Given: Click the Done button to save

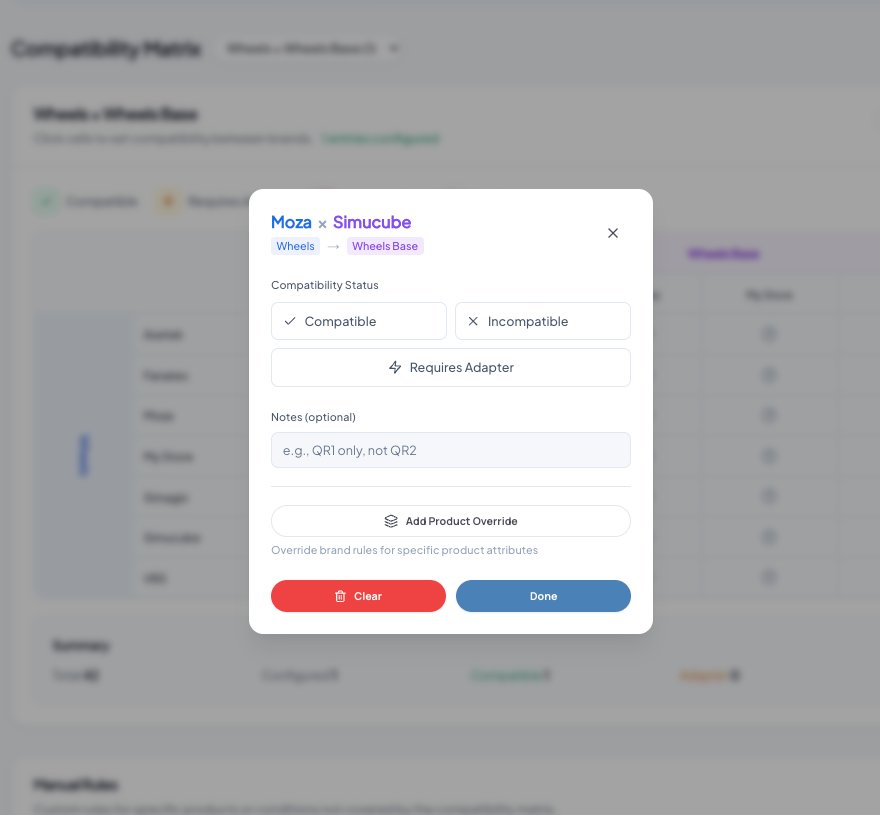Looking at the screenshot, I should click(543, 596).
